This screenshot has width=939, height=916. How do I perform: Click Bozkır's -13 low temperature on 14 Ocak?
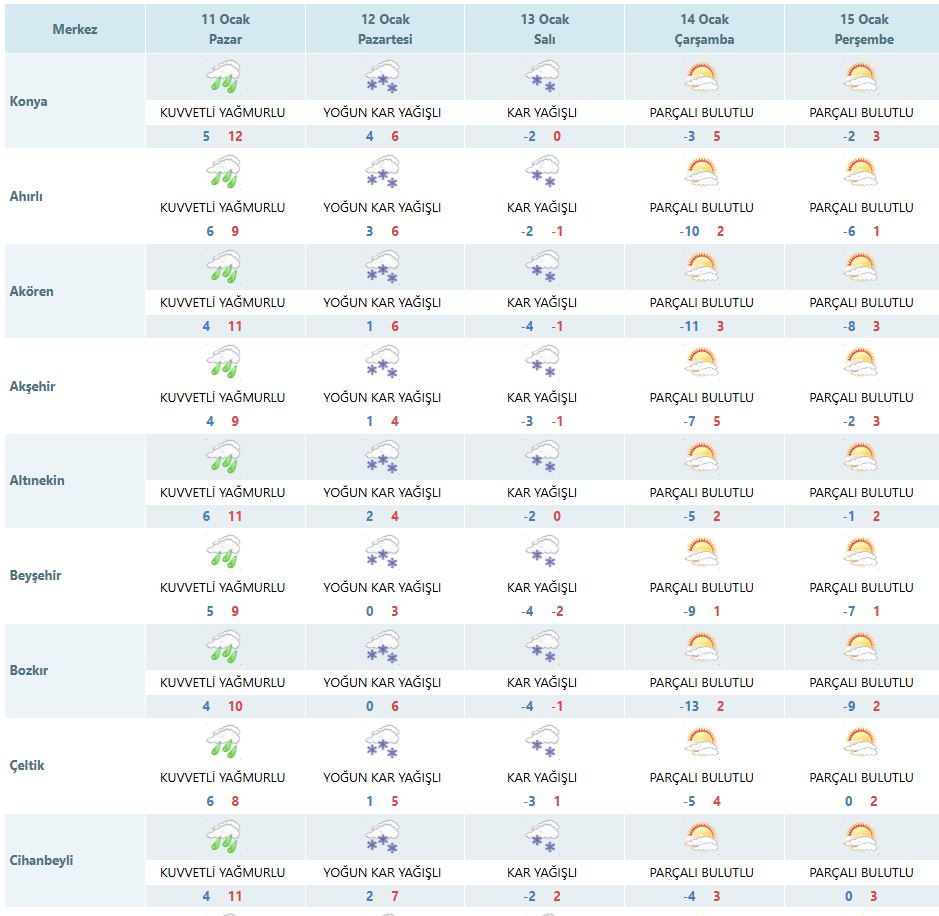(x=687, y=706)
